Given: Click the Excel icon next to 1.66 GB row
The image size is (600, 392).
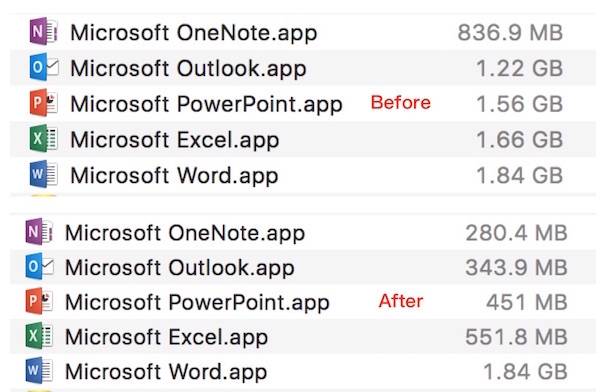Looking at the screenshot, I should [44, 138].
